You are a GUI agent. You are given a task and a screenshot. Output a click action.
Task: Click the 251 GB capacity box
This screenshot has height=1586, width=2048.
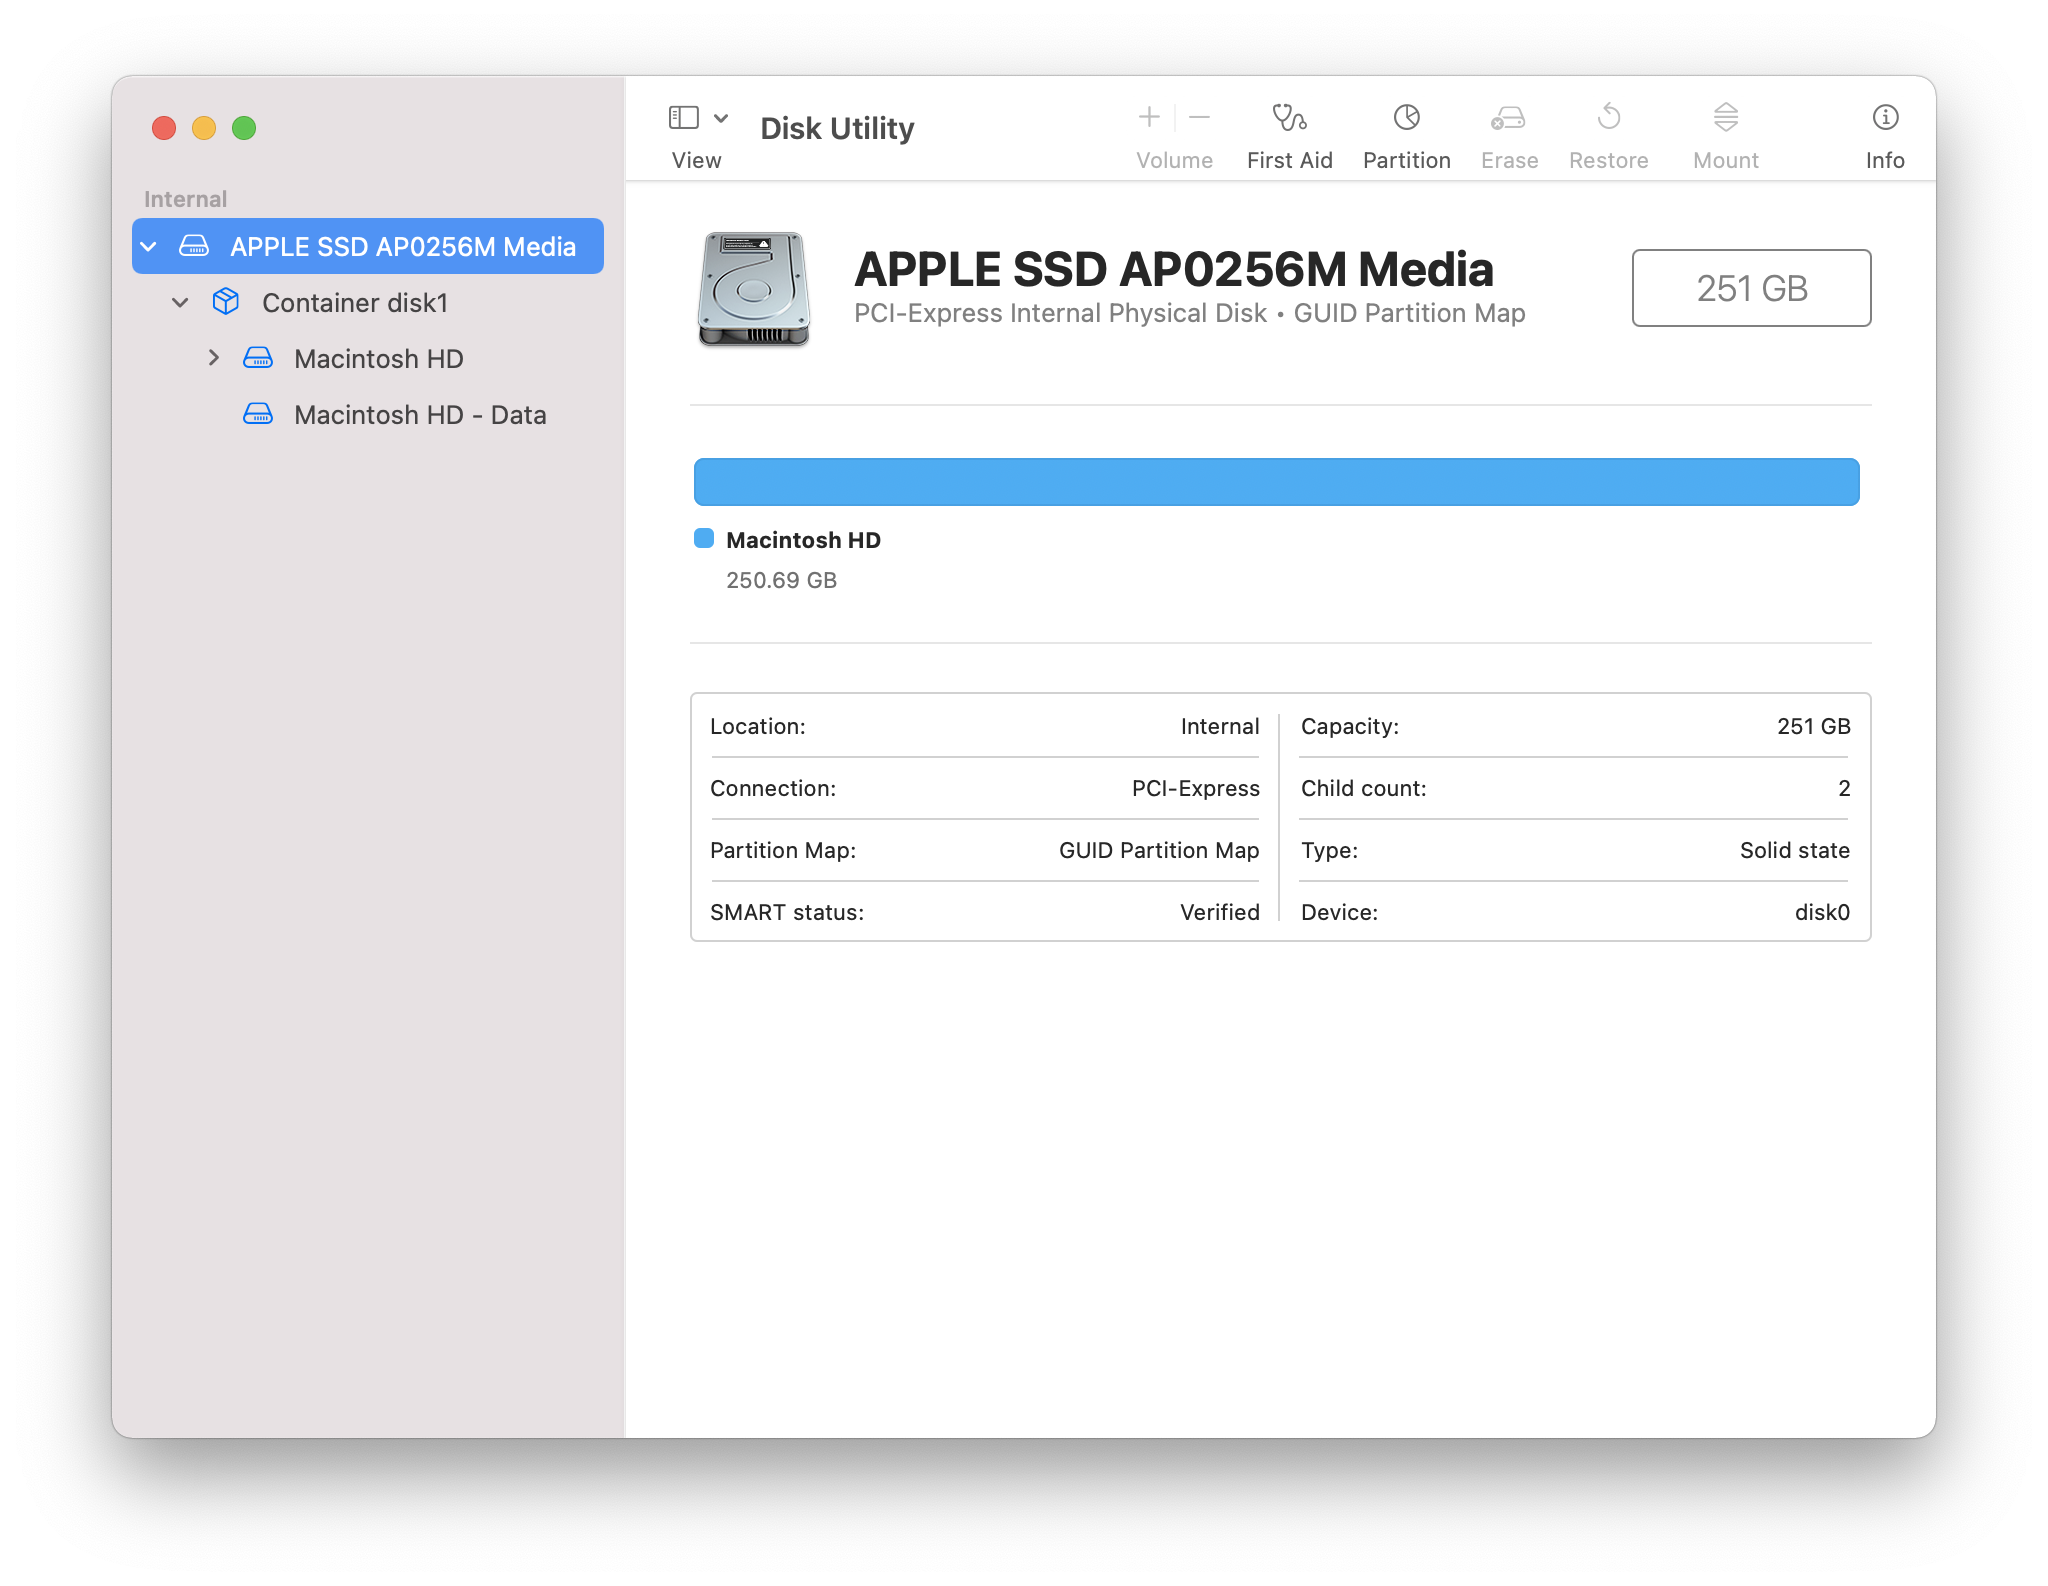coord(1752,288)
